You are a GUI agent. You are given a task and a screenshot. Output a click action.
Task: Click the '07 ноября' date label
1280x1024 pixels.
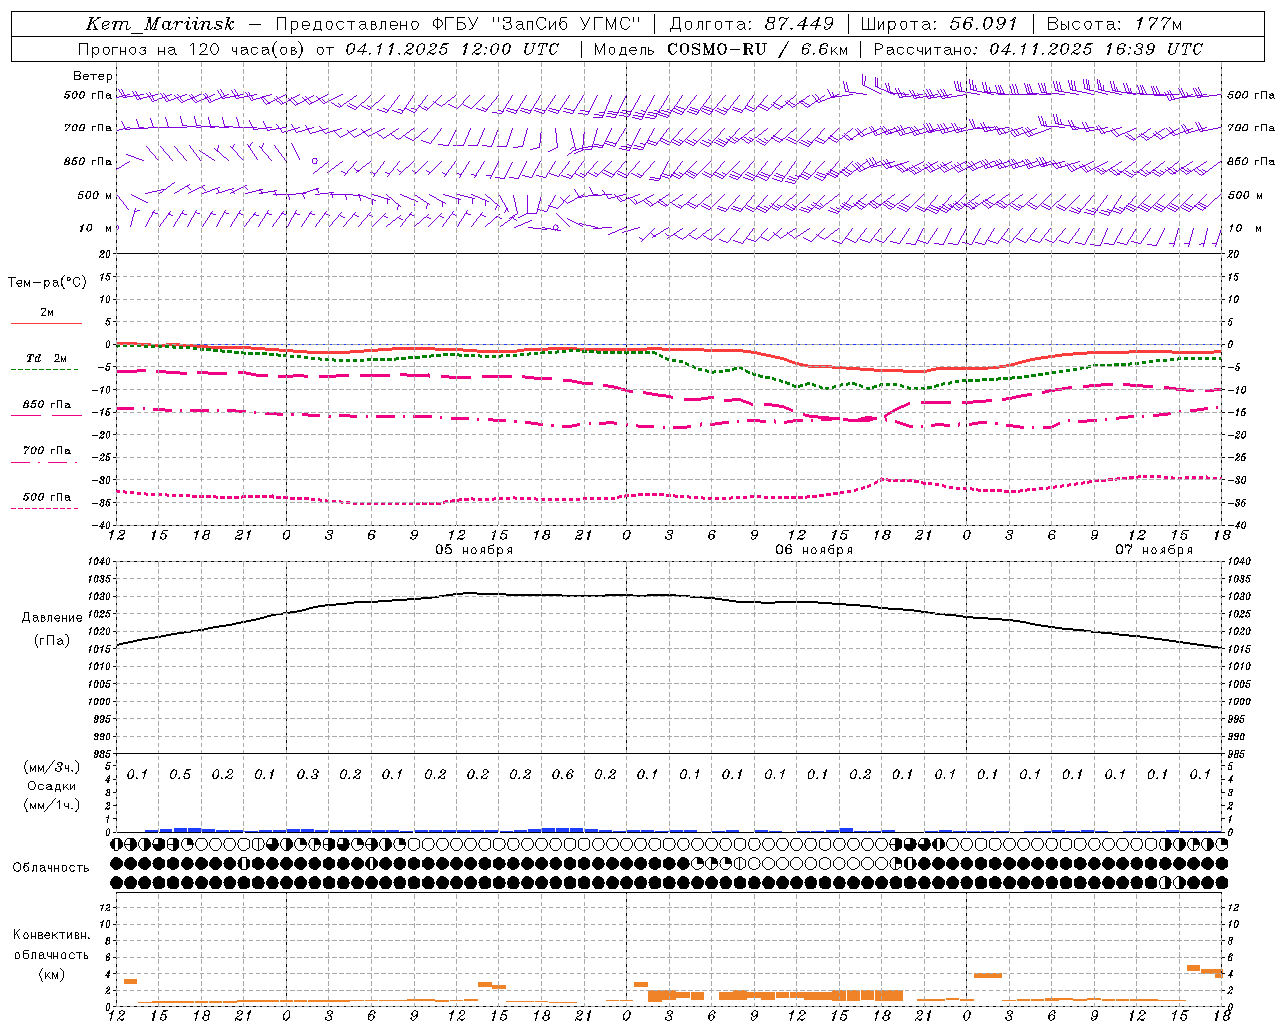[x=1154, y=550]
